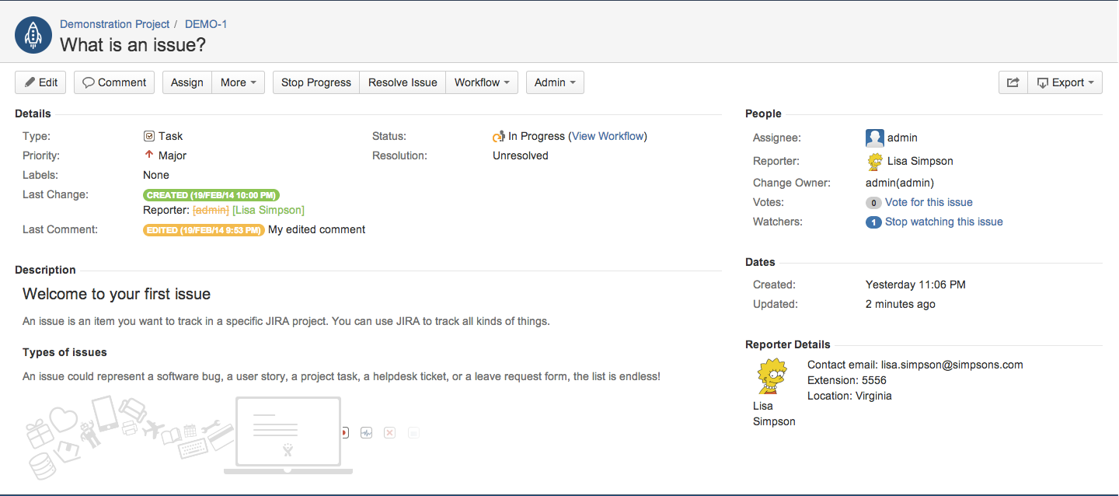Open the Export dropdown
1119x496 pixels.
coord(1065,83)
